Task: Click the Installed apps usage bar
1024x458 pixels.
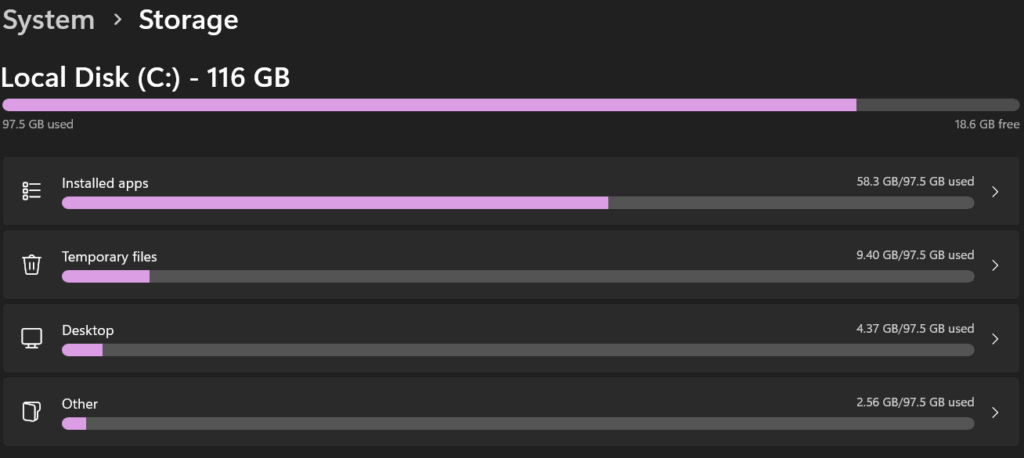Action: [518, 203]
